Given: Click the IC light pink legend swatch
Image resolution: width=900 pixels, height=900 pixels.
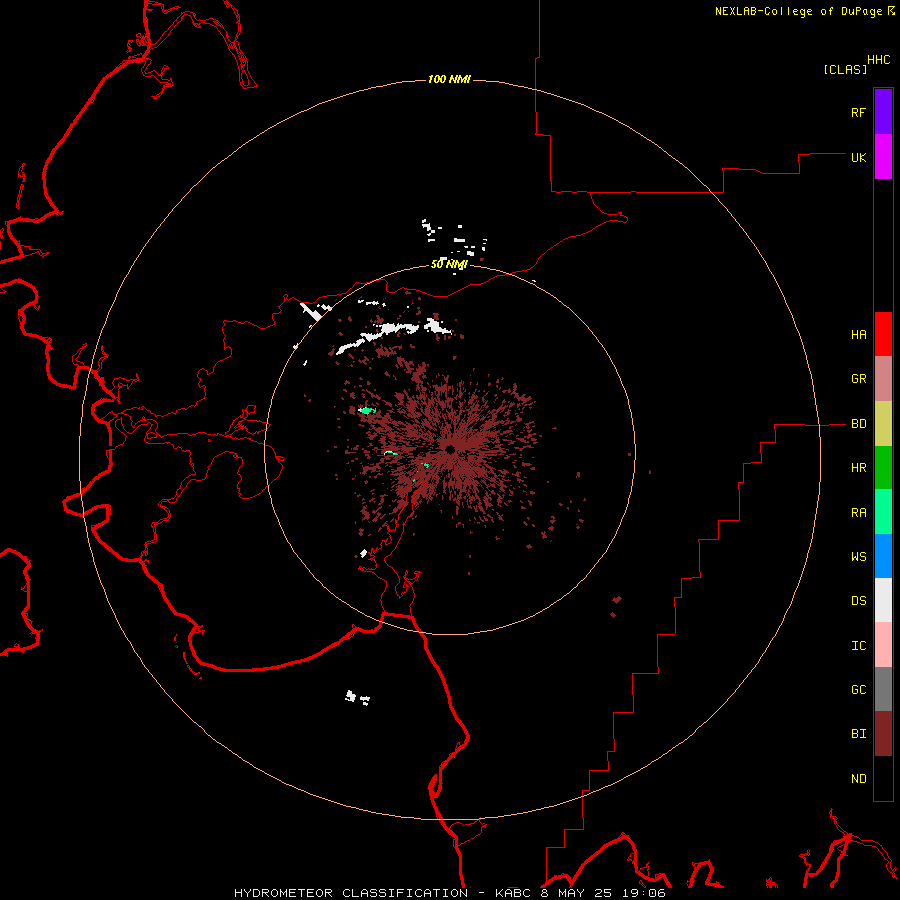Looking at the screenshot, I should point(883,645).
